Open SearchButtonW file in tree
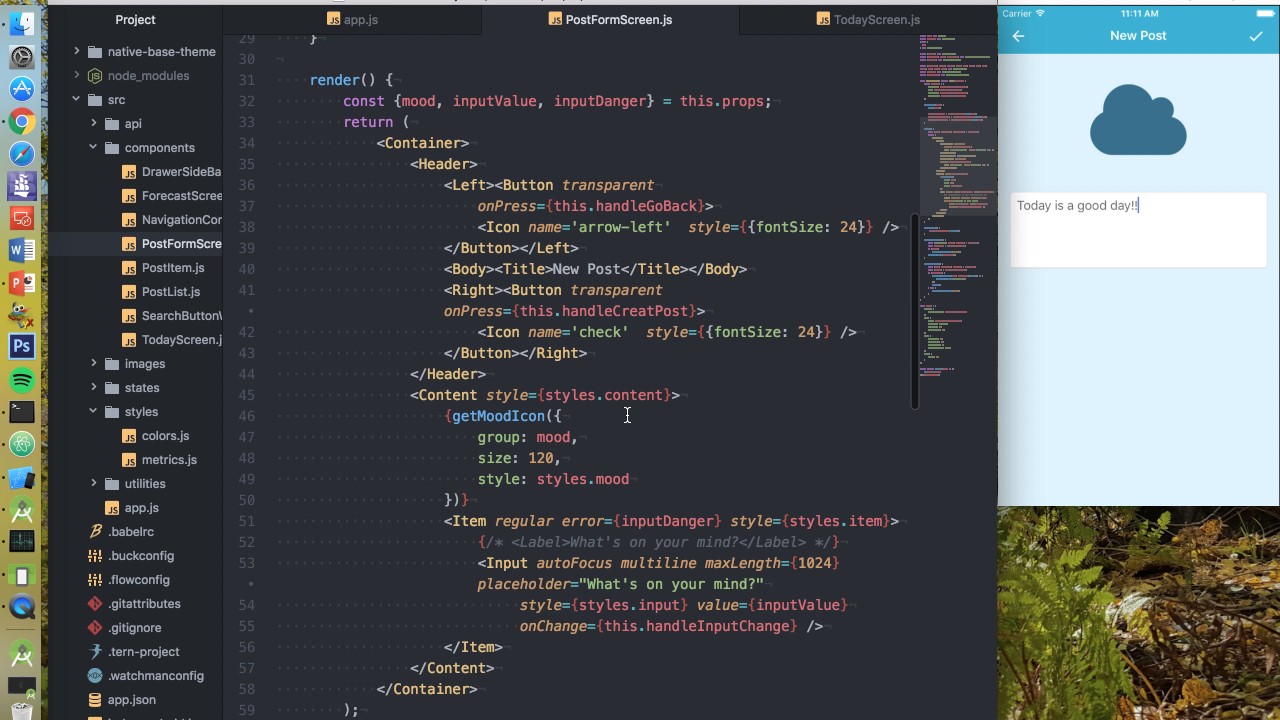Viewport: 1280px width, 720px height. [181, 316]
